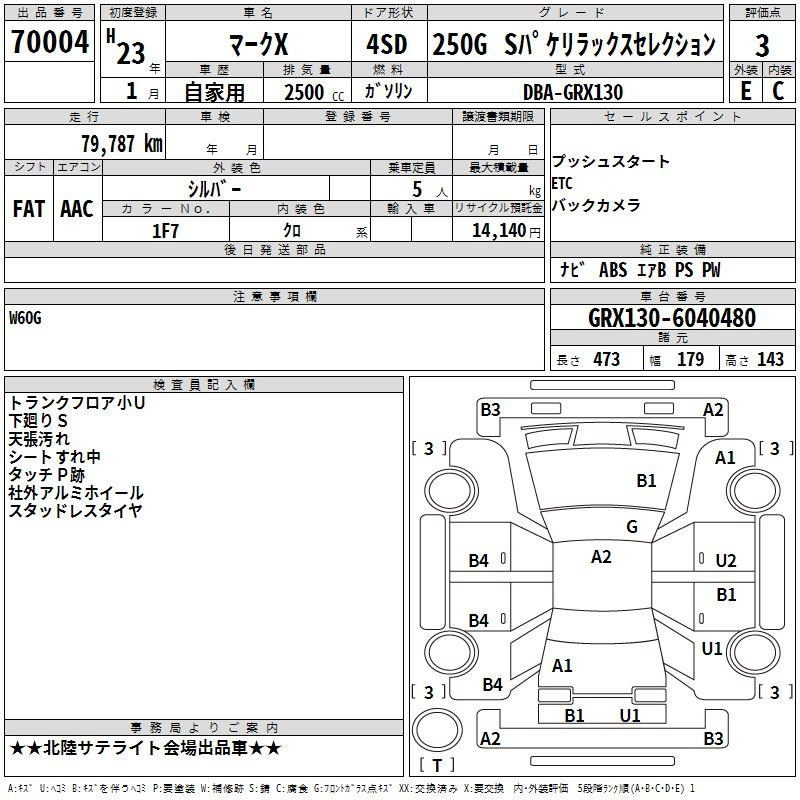Screen dimensions: 800x800
Task: Click the recycle deposit 14,140 yen cell
Action: click(498, 230)
